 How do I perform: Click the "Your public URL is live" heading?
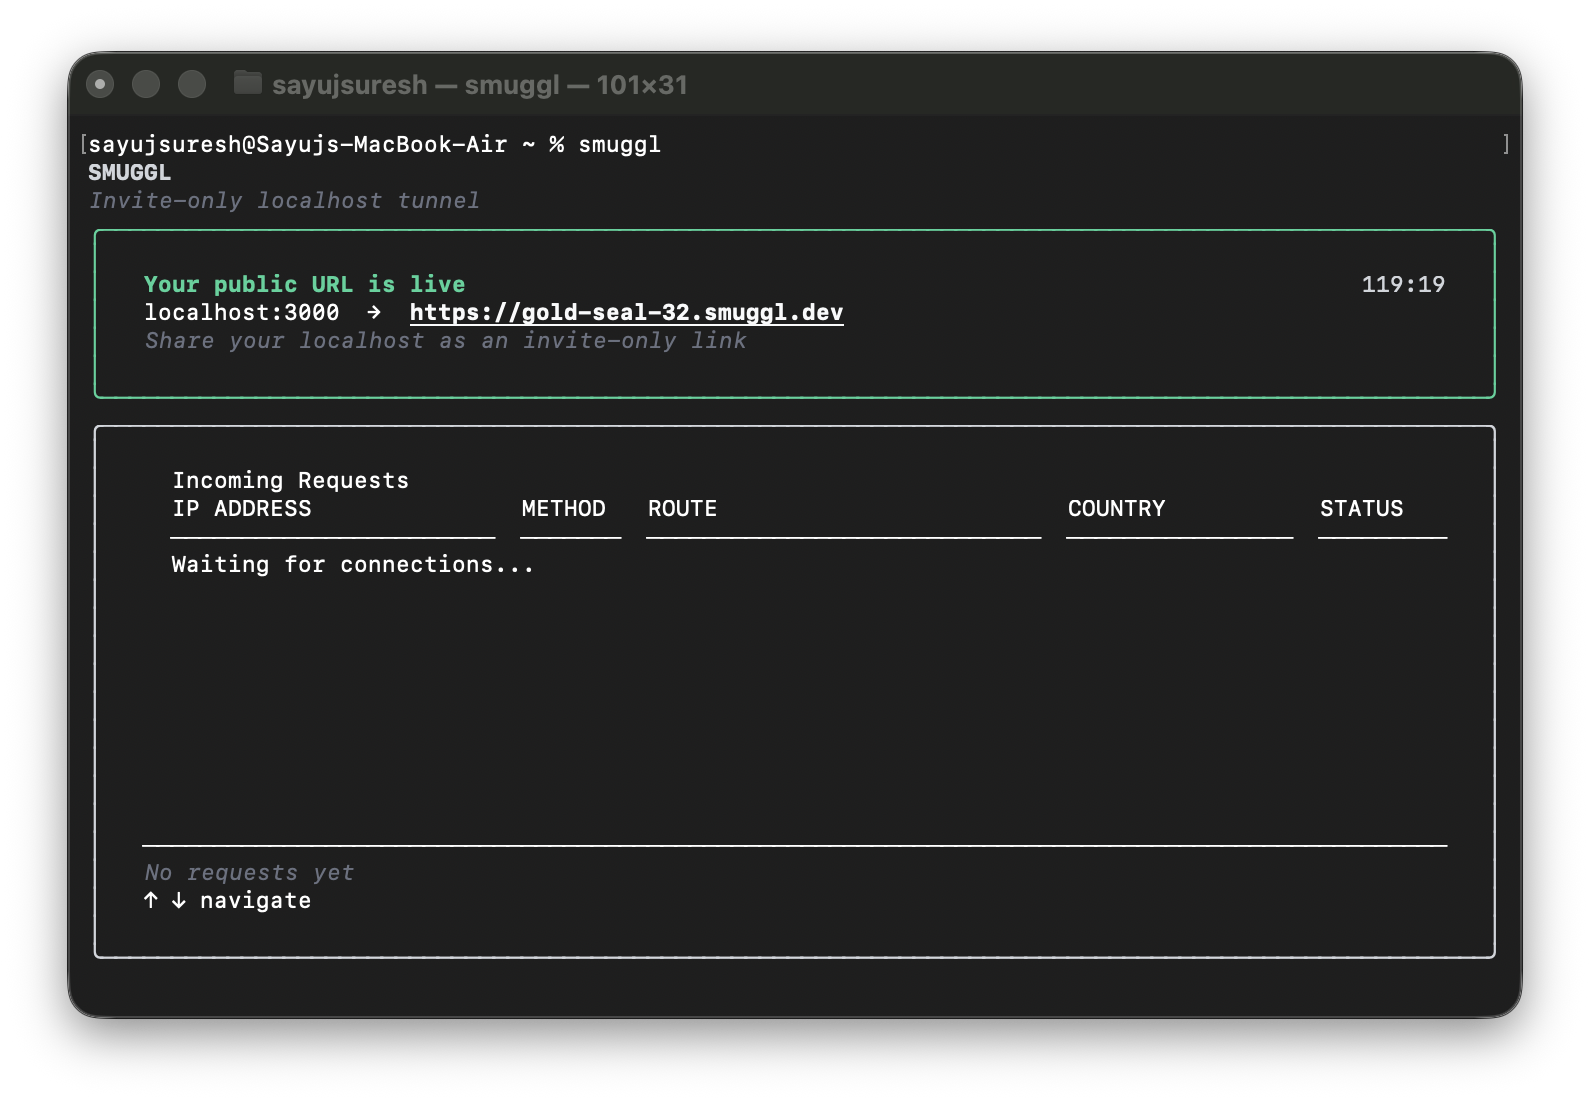pos(304,284)
